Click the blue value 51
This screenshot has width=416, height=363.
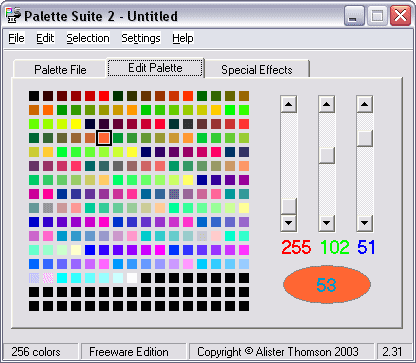[x=366, y=247]
